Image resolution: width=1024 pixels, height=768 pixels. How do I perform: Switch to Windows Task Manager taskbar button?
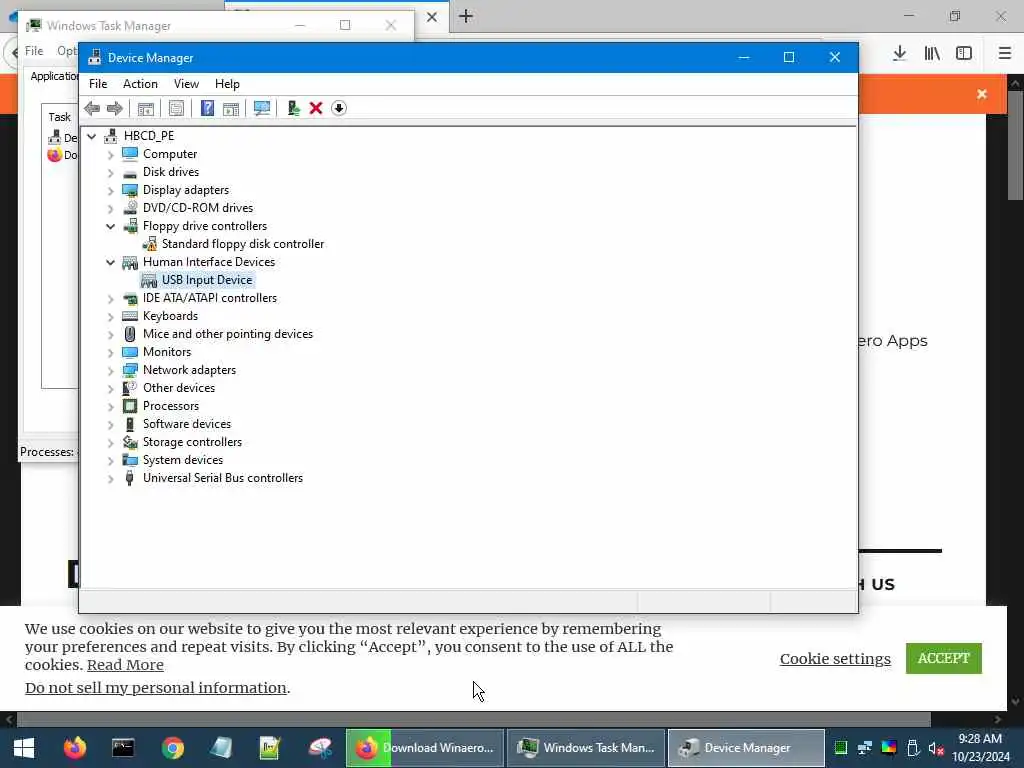tap(586, 748)
